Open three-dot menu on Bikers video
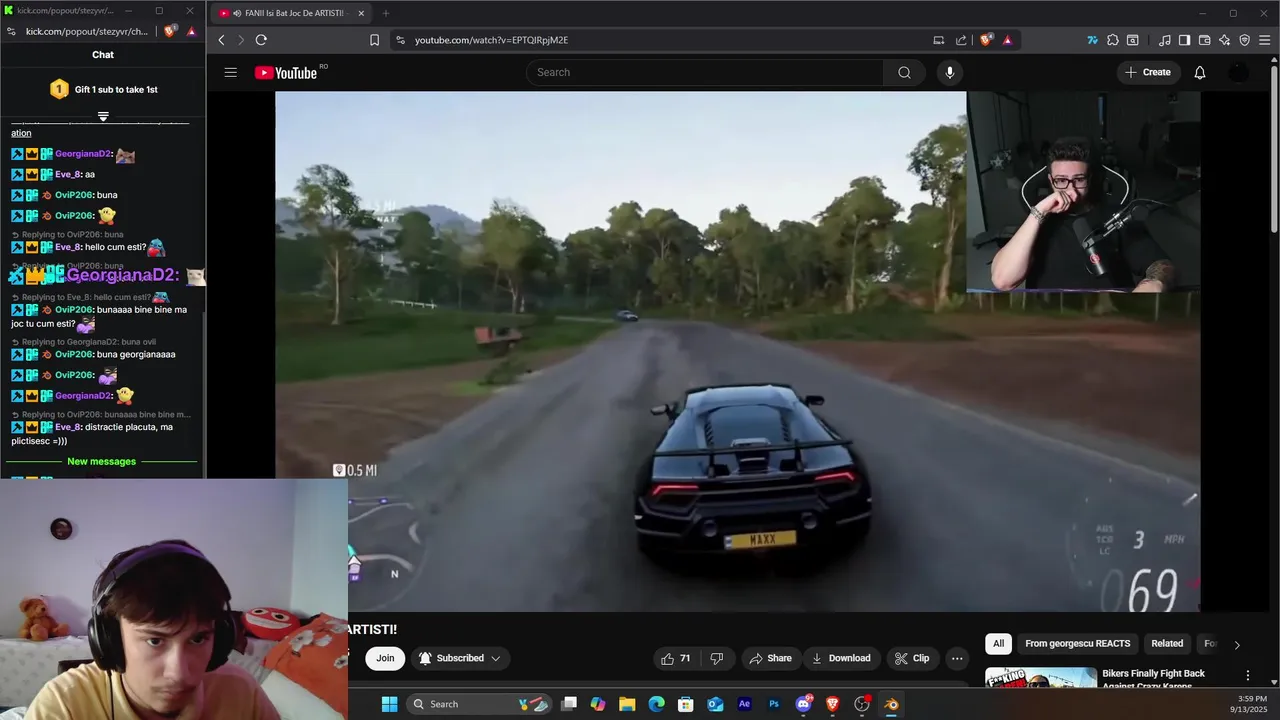 coord(1247,676)
